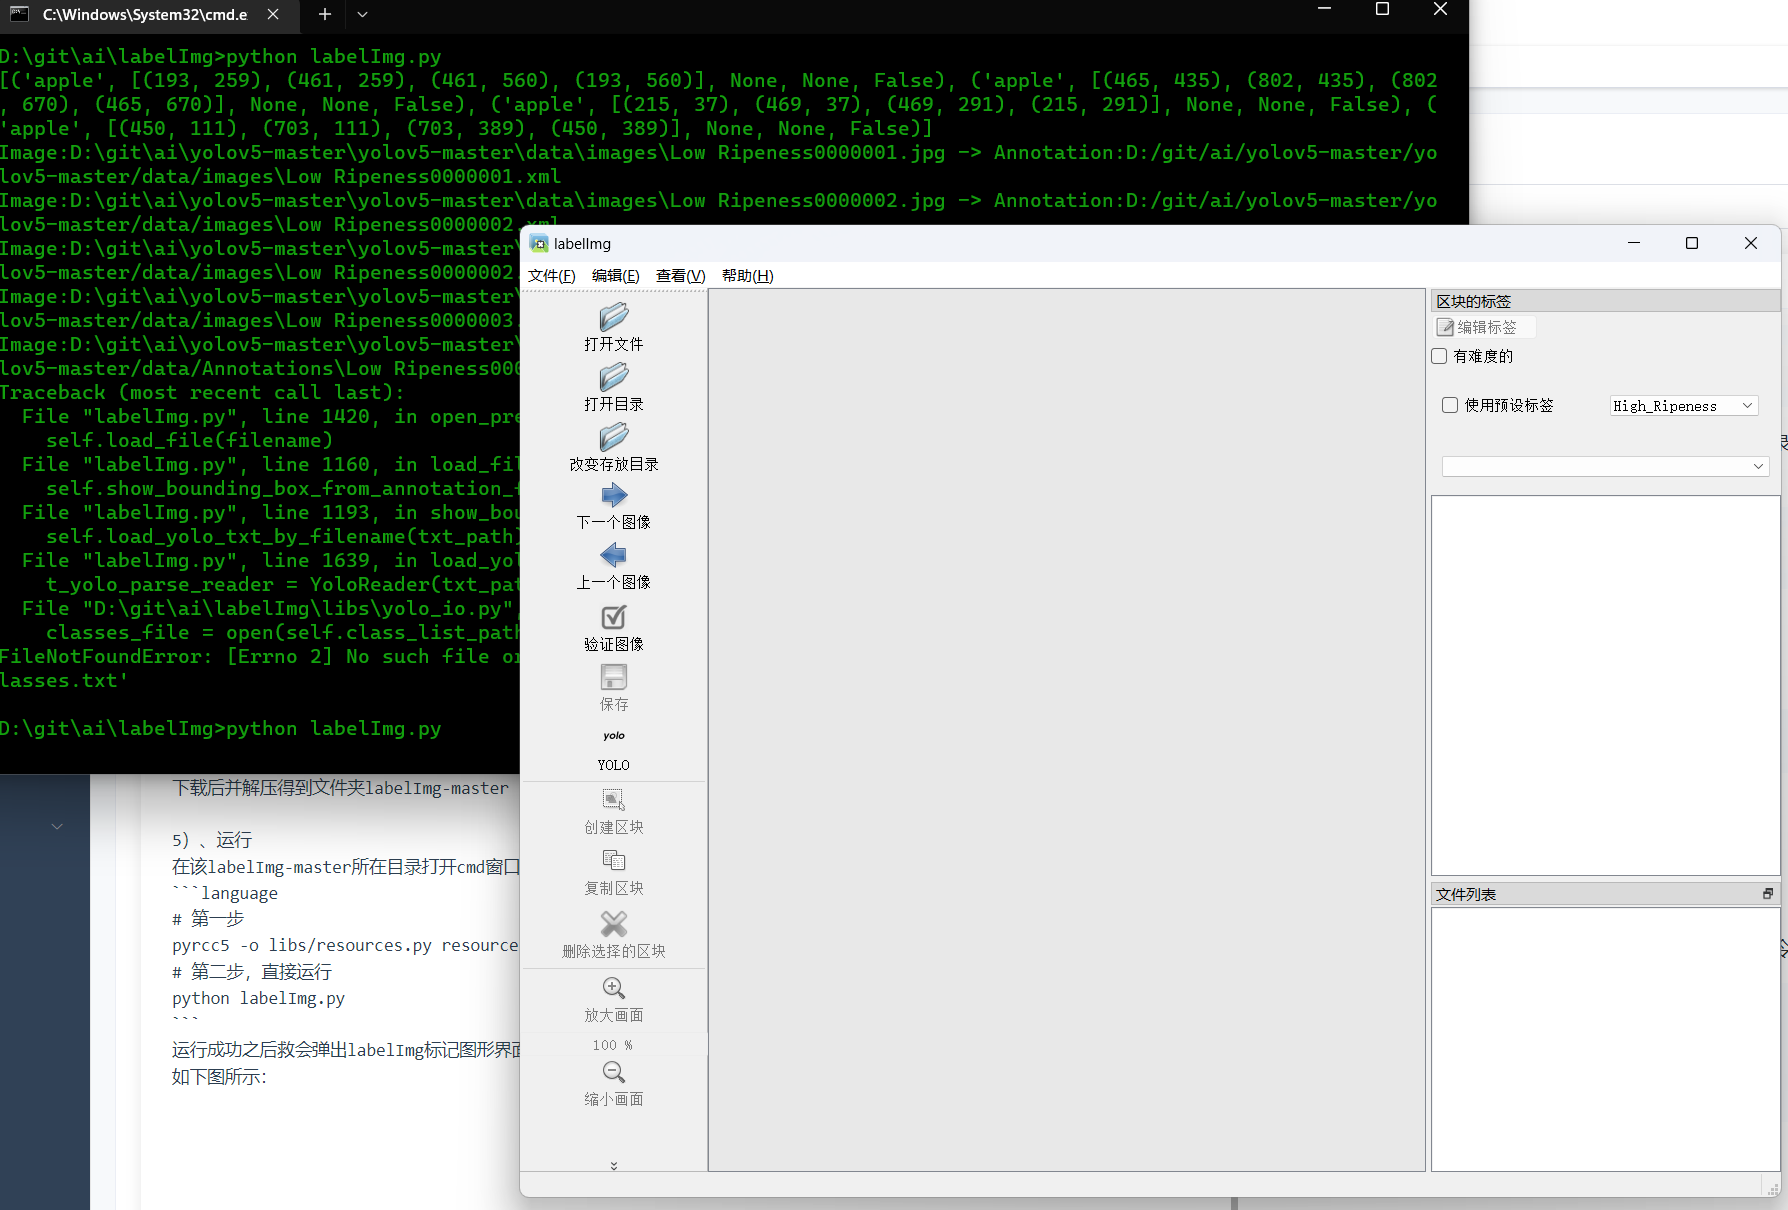Toggle the difficult (有难度的) checkbox
This screenshot has height=1210, width=1788.
(1440, 356)
